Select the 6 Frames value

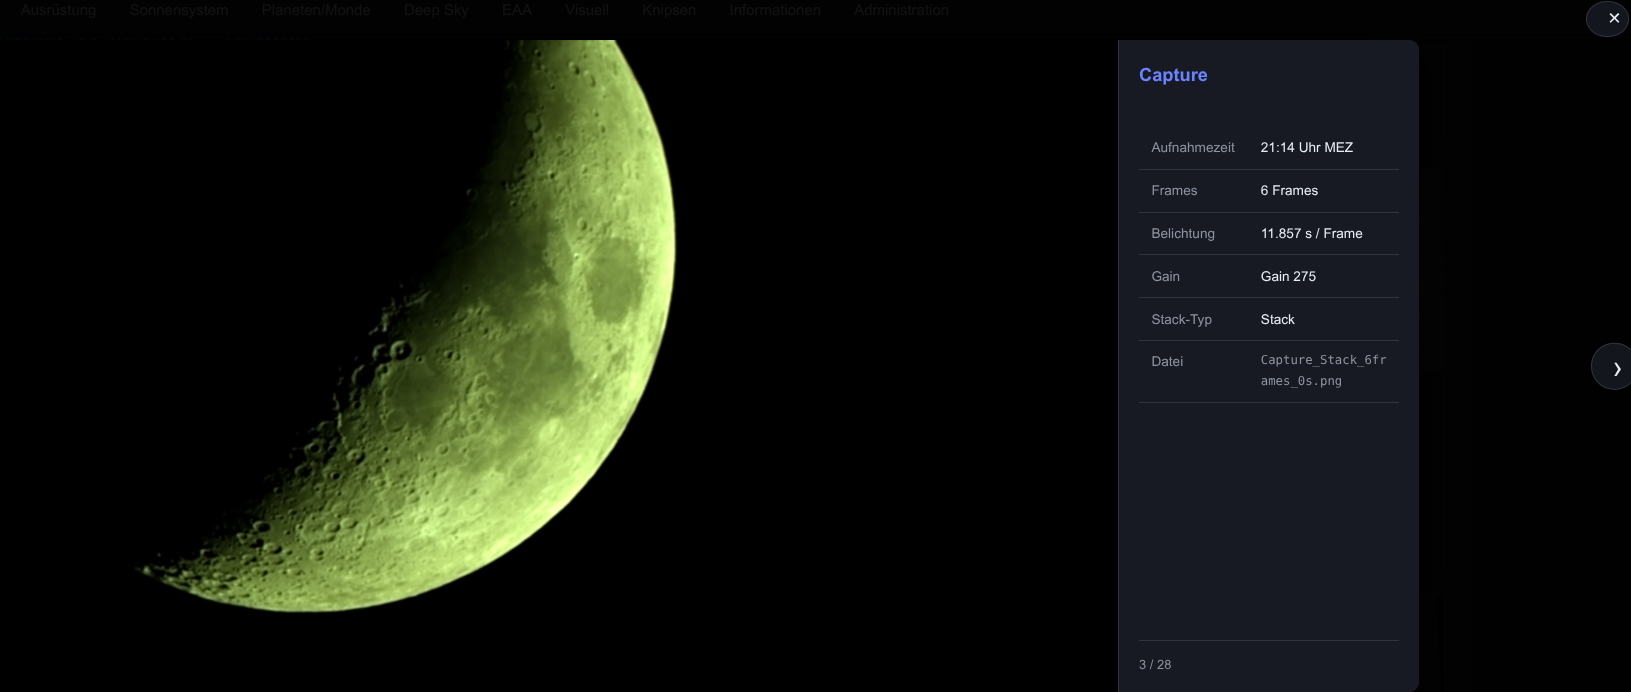tap(1289, 190)
